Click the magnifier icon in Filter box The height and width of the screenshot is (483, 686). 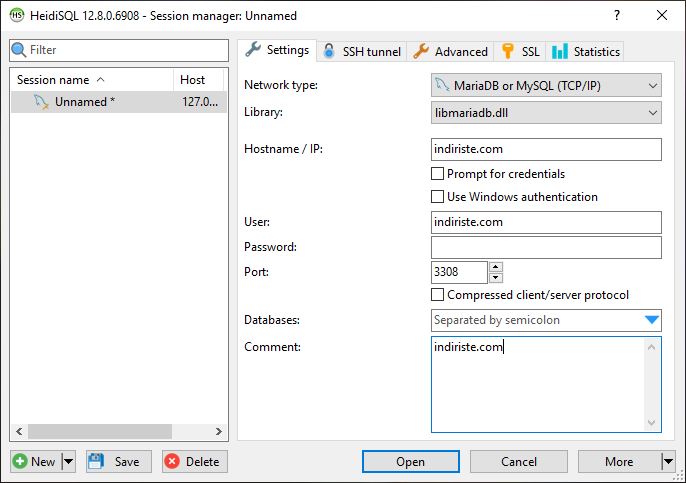(x=19, y=50)
